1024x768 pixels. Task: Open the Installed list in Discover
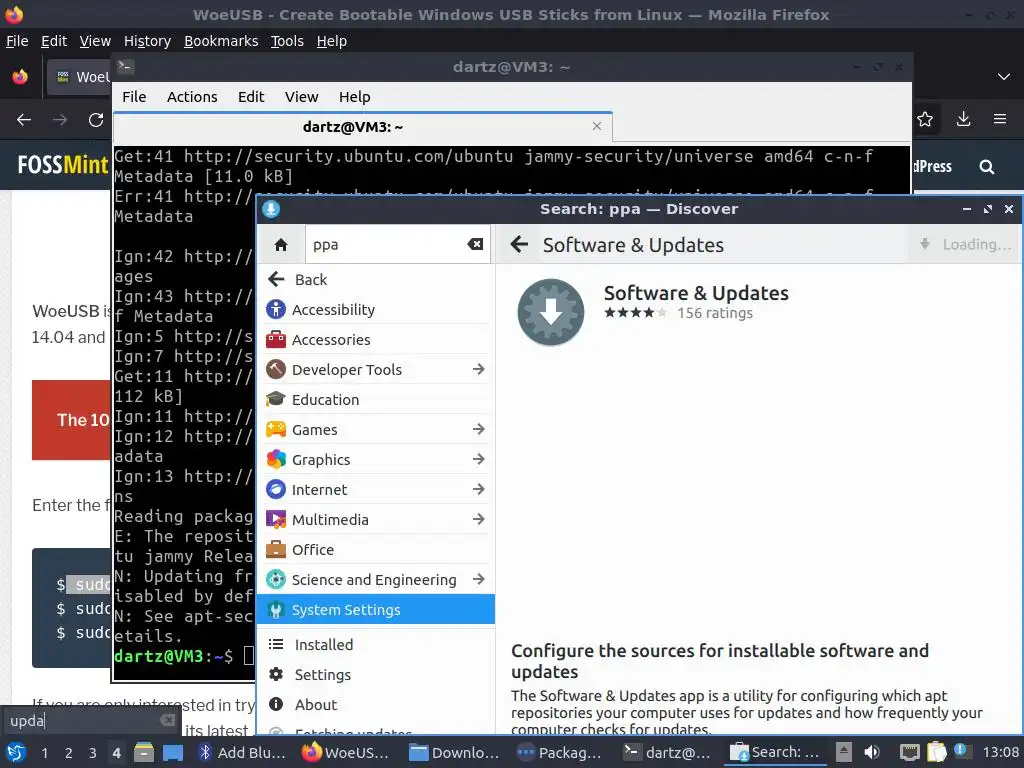[x=376, y=645]
